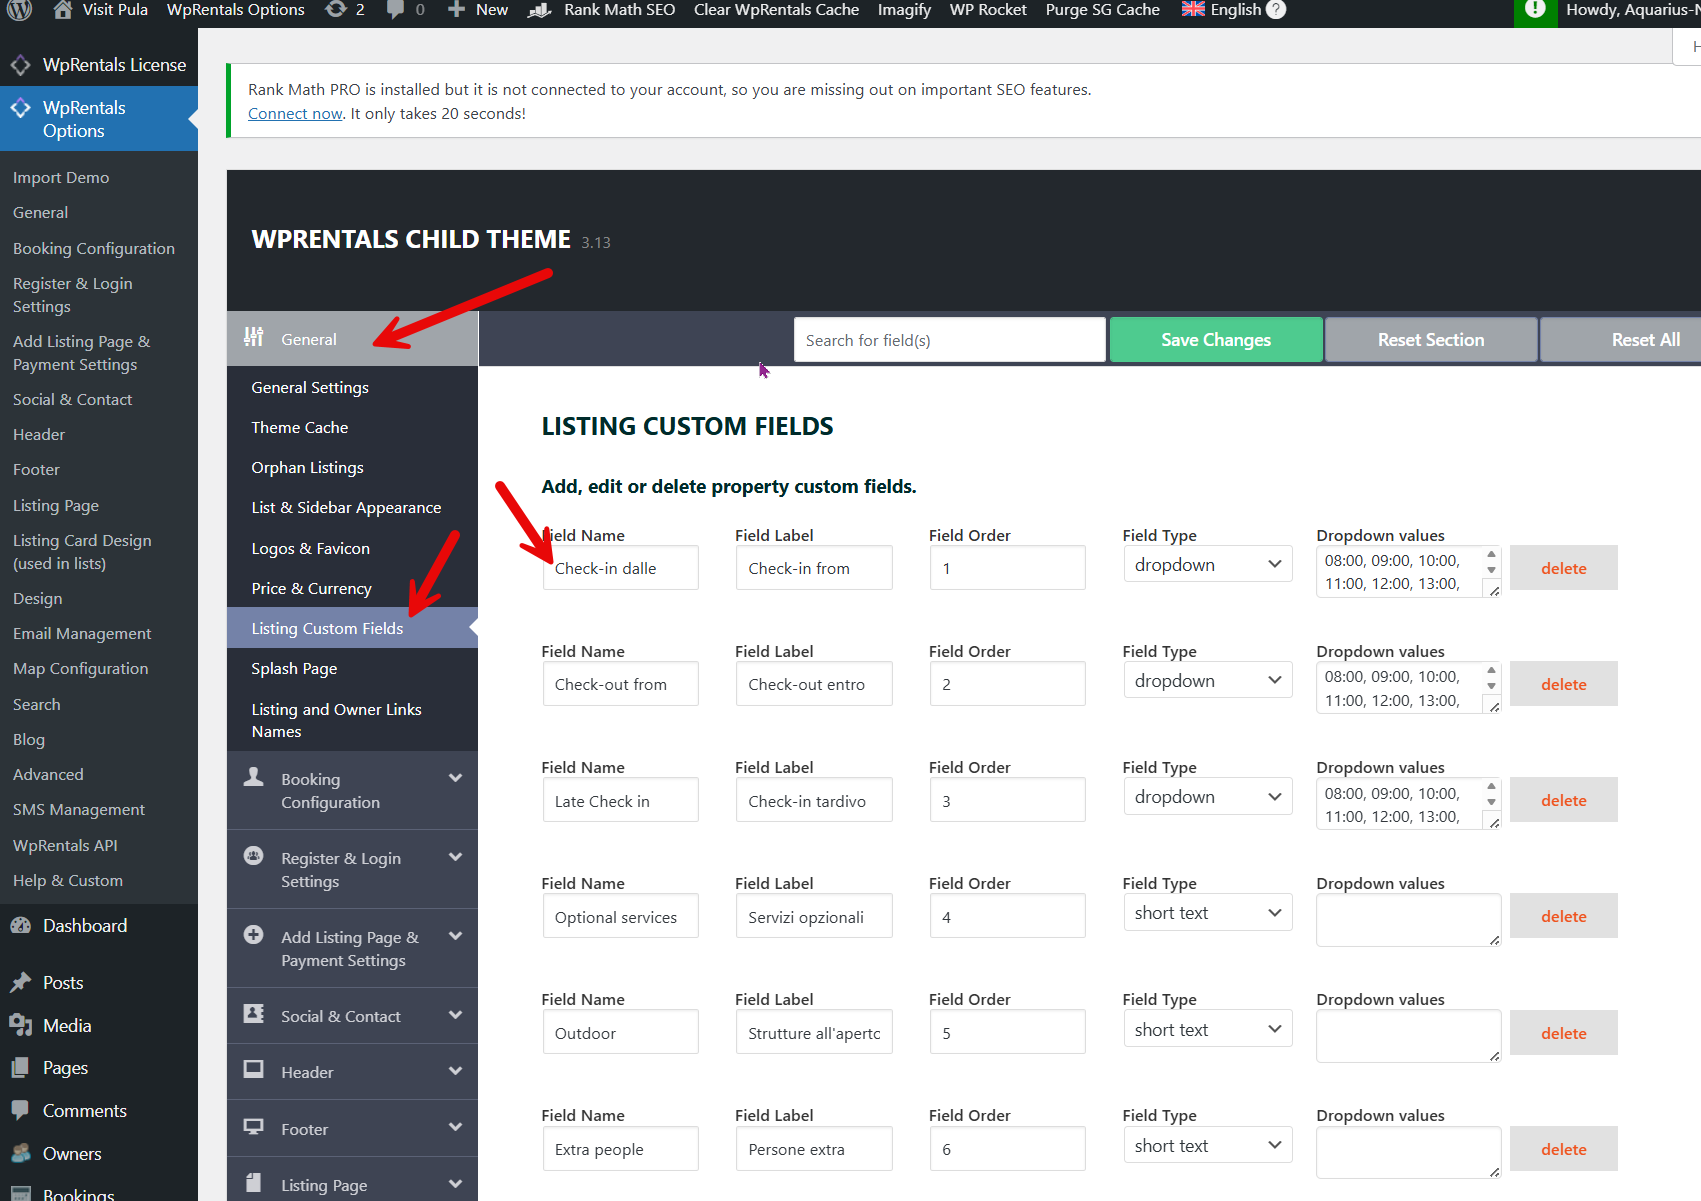This screenshot has width=1701, height=1201.
Task: Click the Media library icon
Action: (20, 1025)
